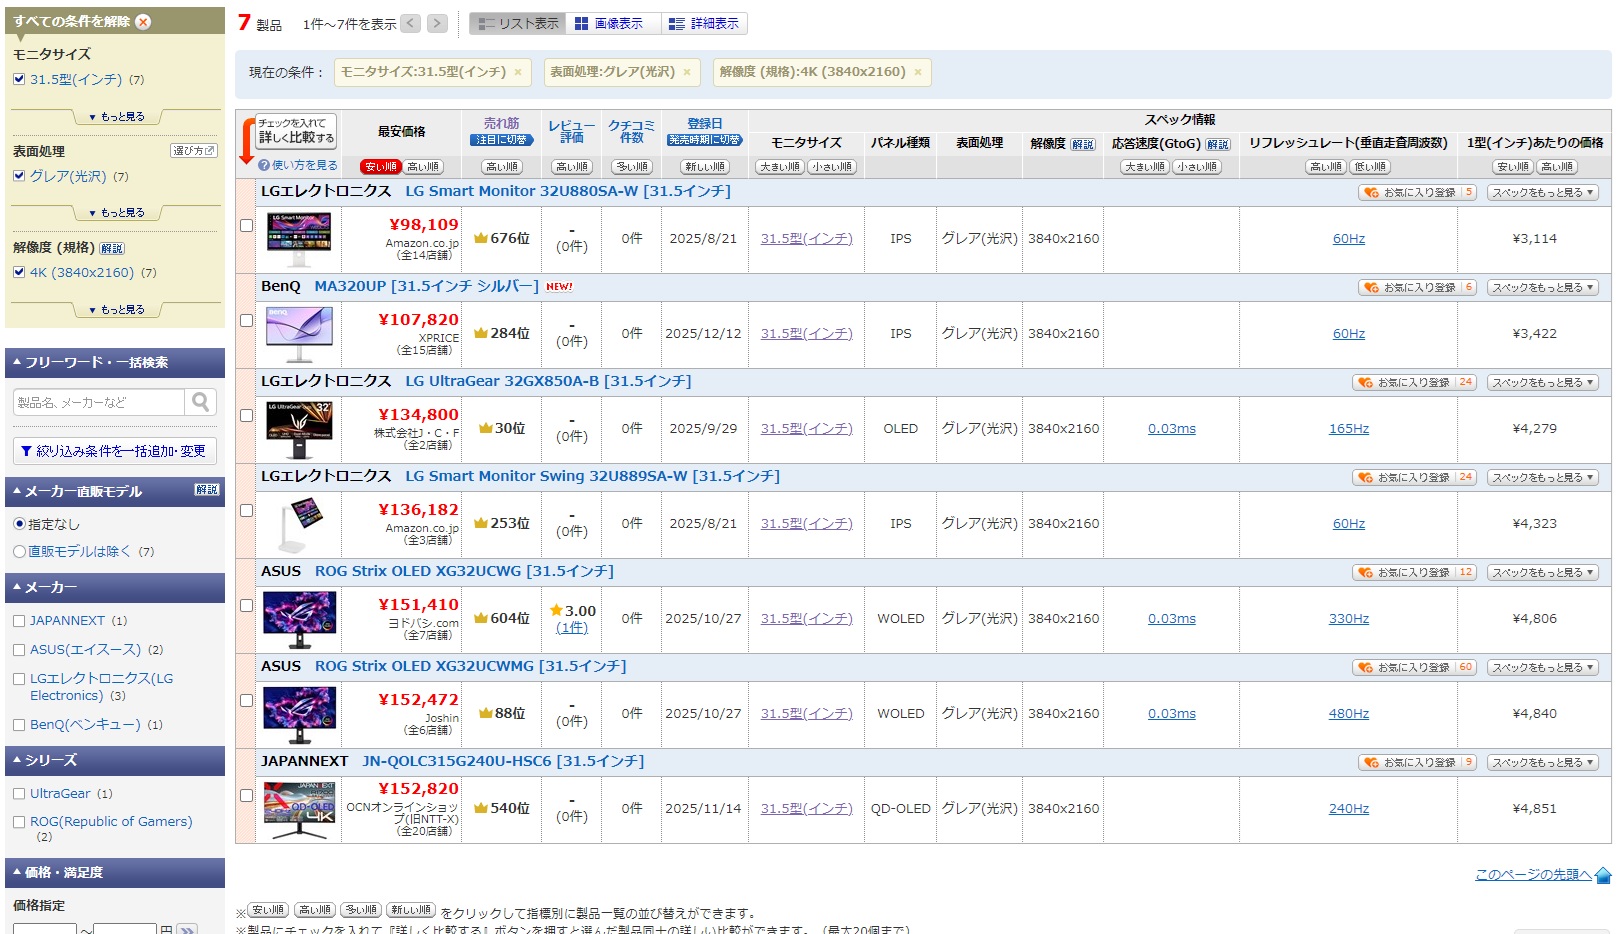The height and width of the screenshot is (934, 1622).
Task: Go to next page arrow
Action: click(x=437, y=23)
